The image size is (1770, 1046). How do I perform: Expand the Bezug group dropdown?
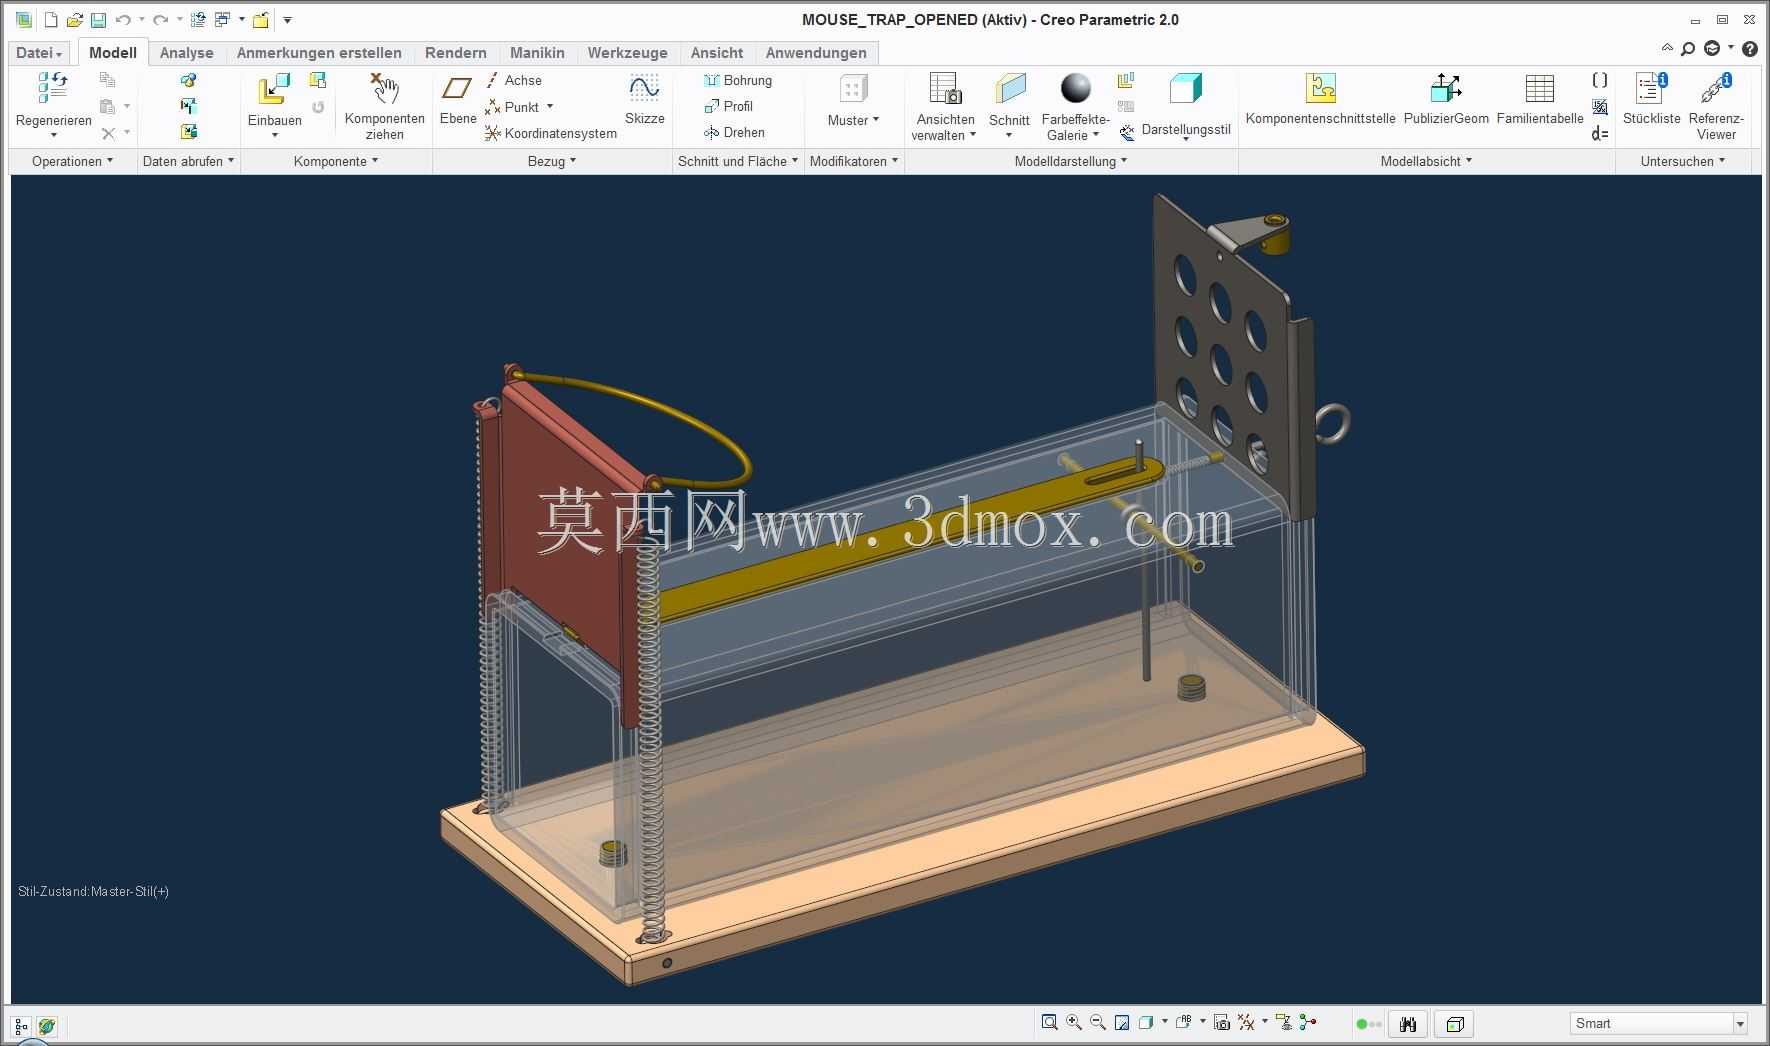[x=552, y=161]
